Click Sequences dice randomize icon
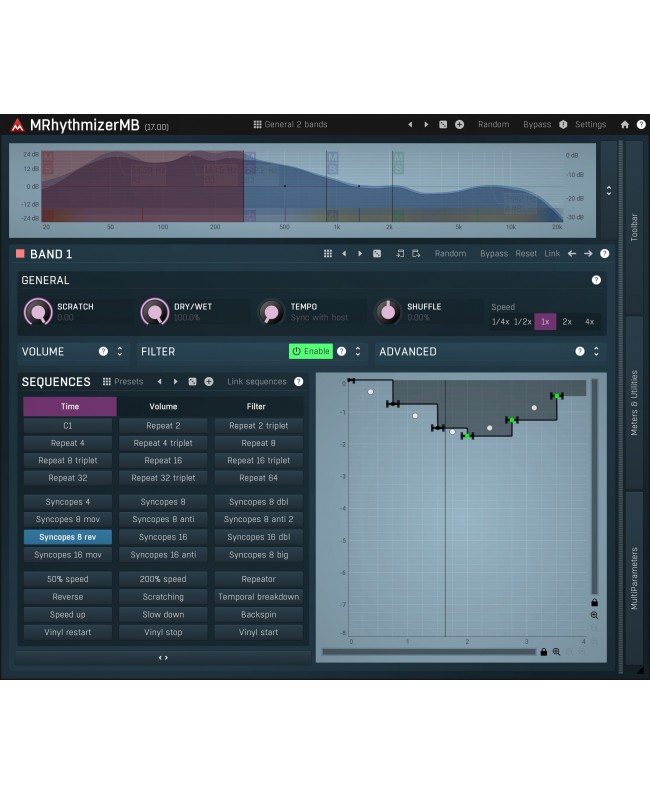The image size is (650, 794). click(x=192, y=382)
